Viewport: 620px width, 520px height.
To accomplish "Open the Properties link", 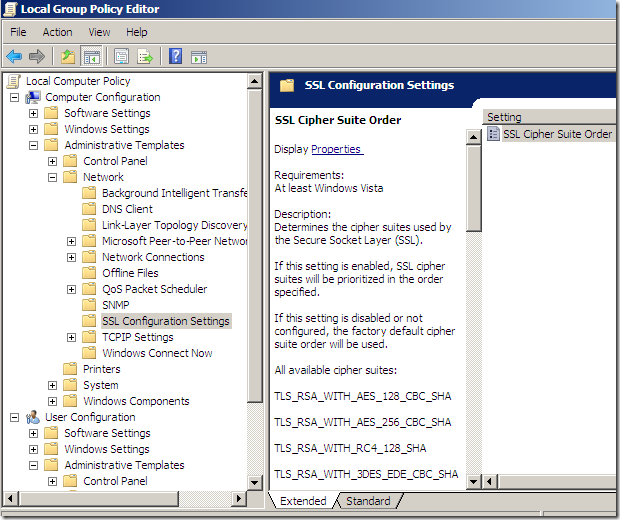I will [x=337, y=149].
